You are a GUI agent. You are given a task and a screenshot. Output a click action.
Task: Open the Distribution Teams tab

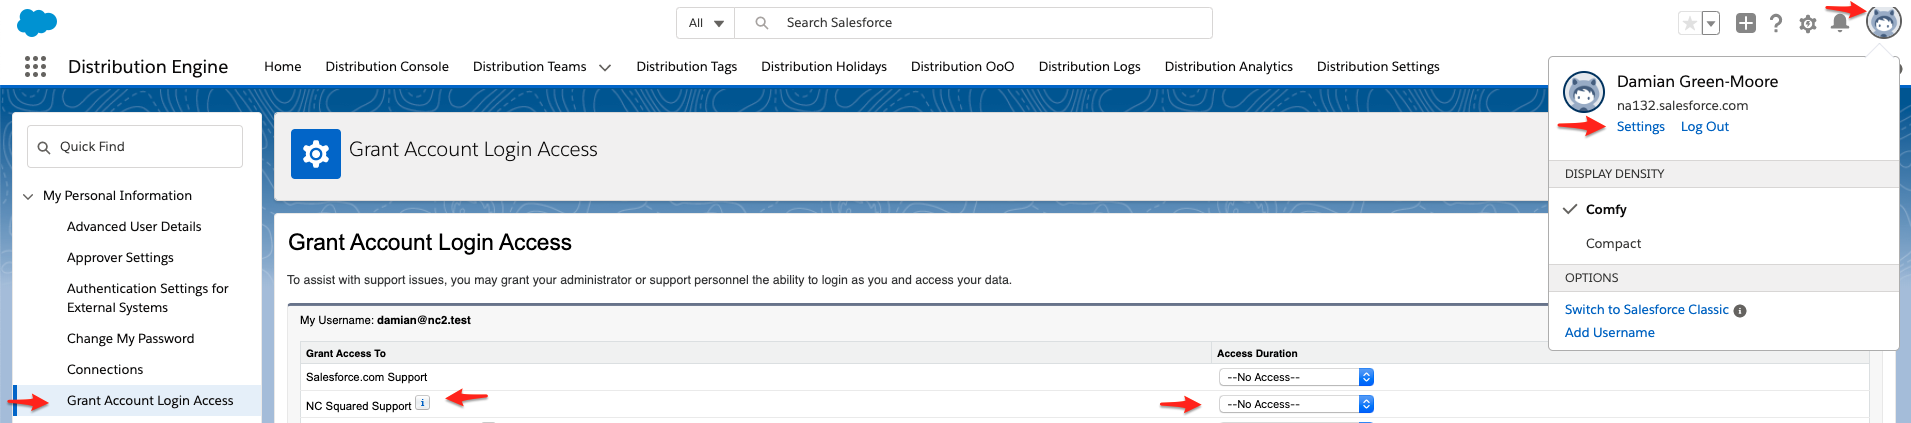pos(530,67)
